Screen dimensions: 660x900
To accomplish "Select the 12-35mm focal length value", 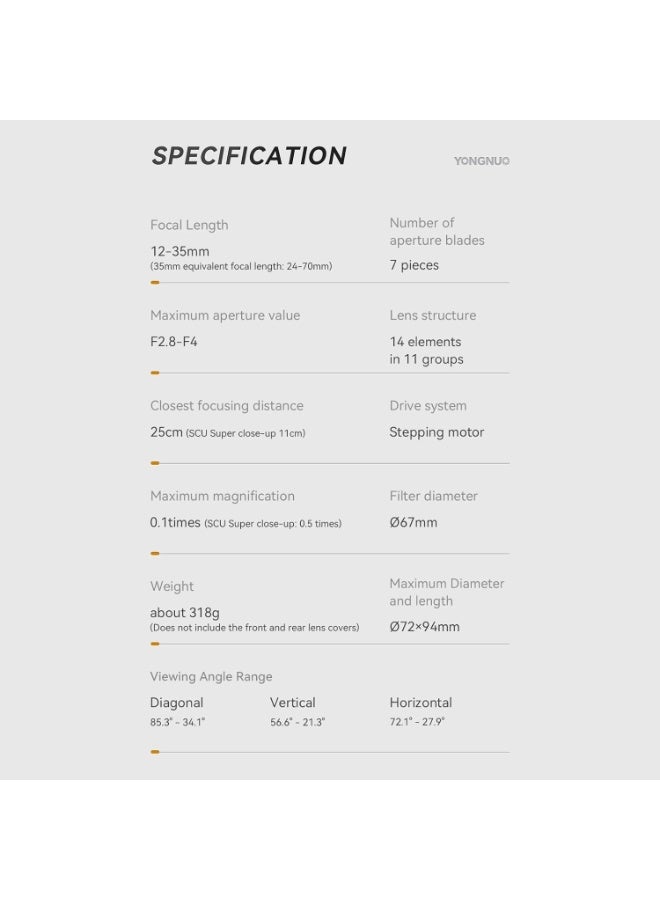I will pos(180,251).
